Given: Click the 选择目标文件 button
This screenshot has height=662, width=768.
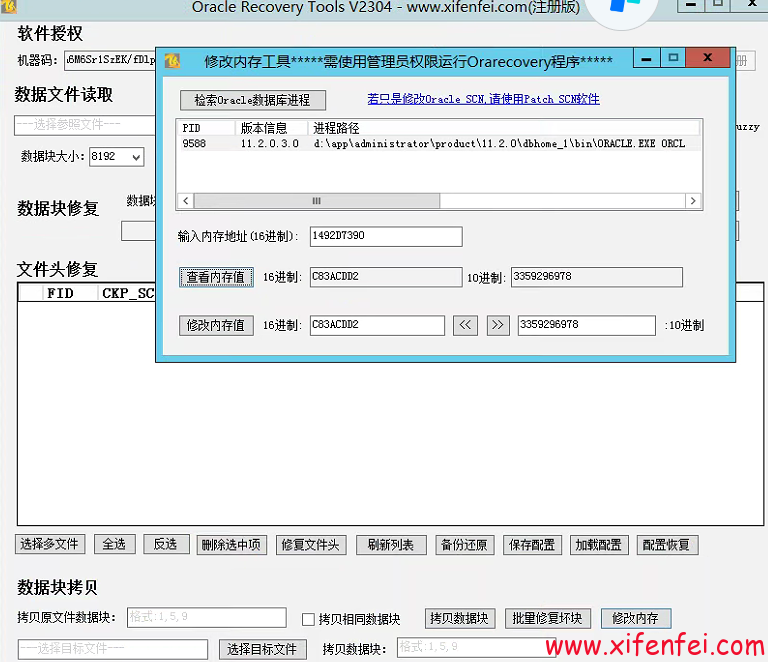Looking at the screenshot, I should [263, 649].
